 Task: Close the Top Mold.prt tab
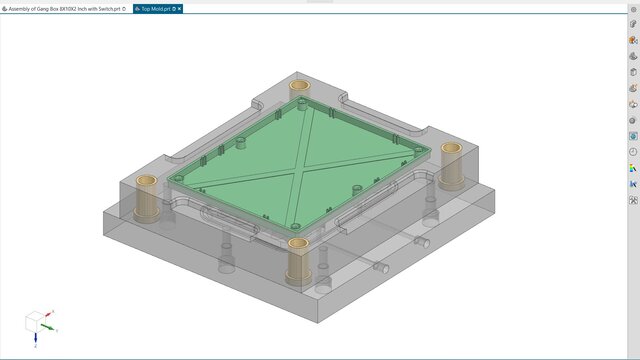(x=180, y=9)
